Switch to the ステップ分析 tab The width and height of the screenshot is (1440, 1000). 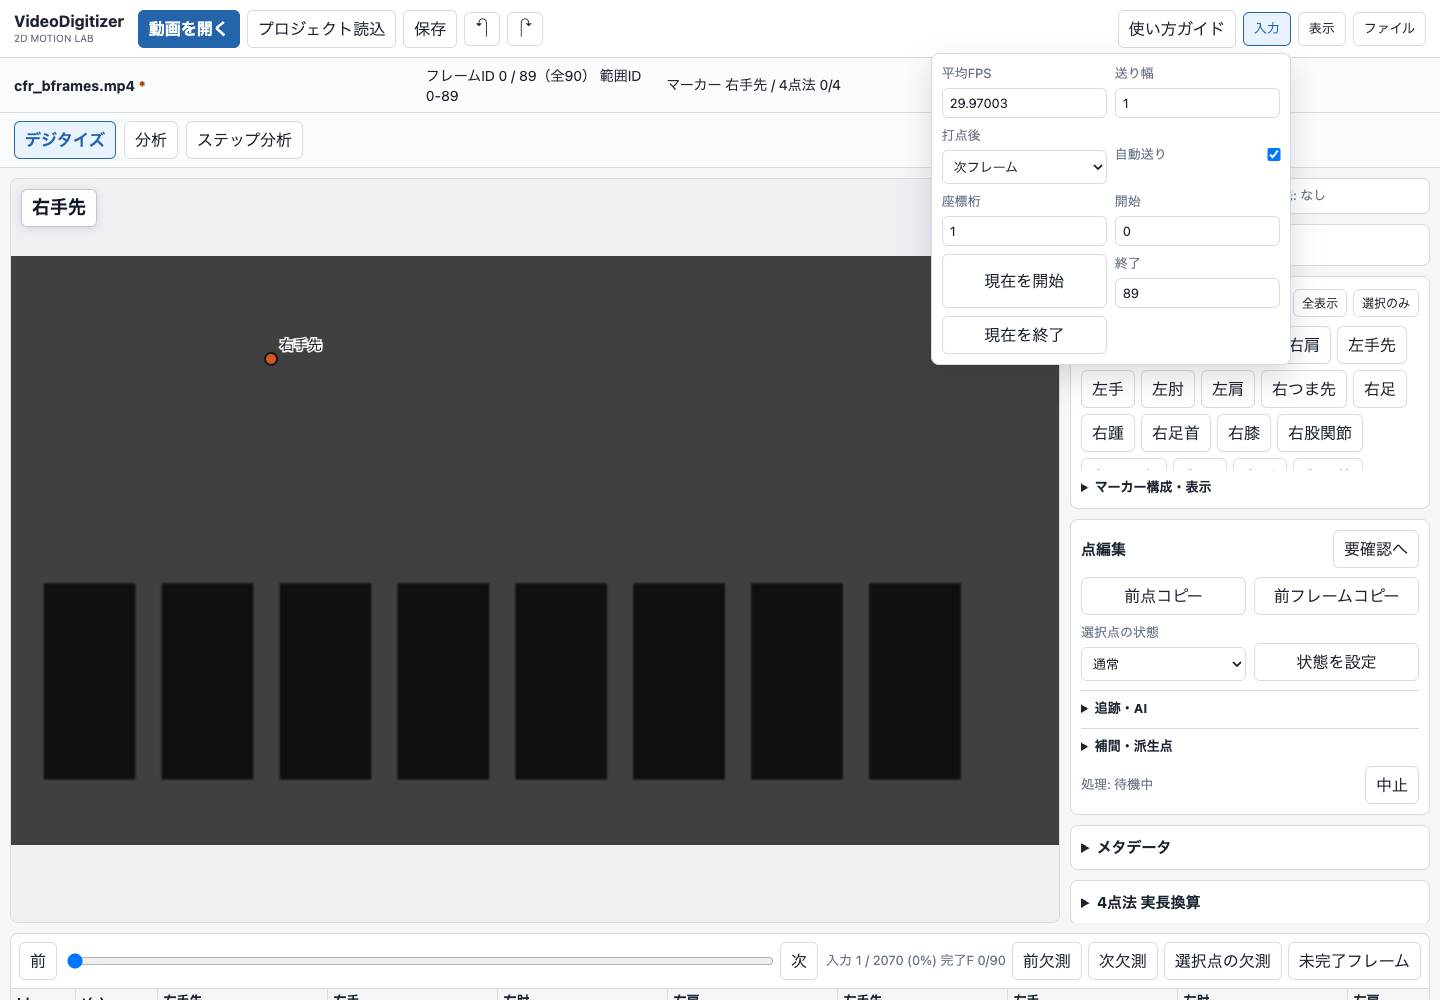pos(244,140)
